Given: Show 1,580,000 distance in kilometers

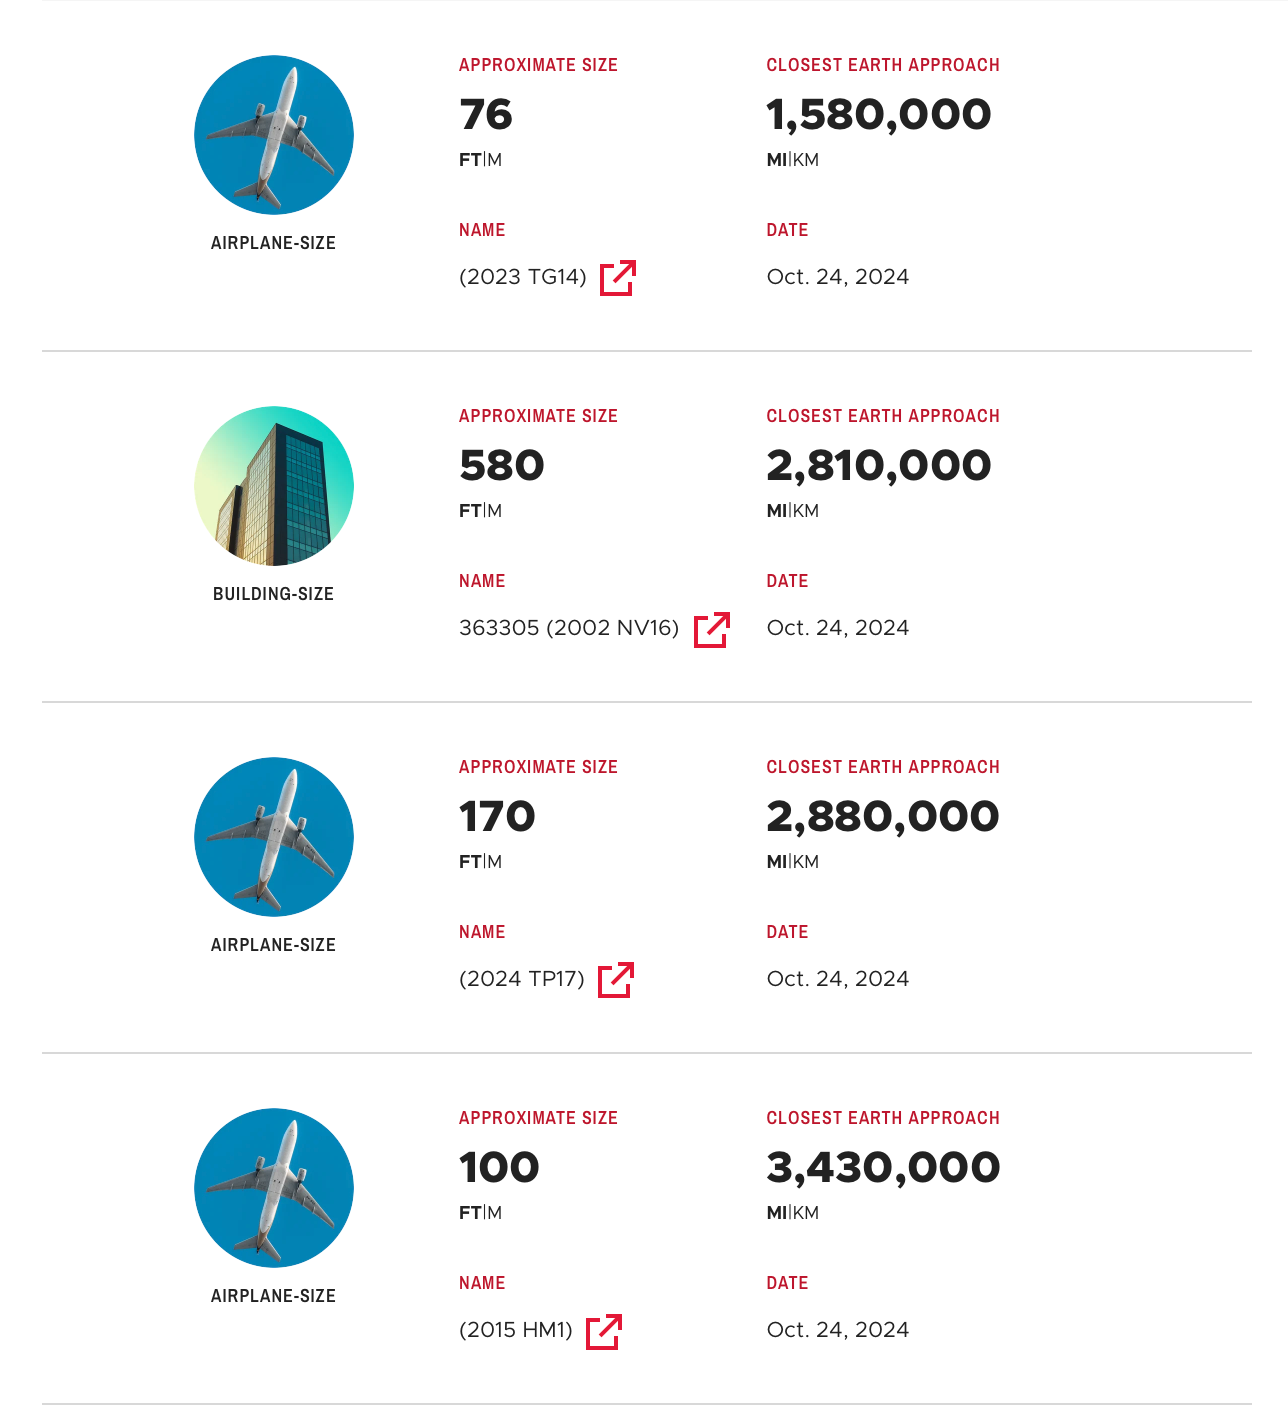Looking at the screenshot, I should (x=806, y=160).
